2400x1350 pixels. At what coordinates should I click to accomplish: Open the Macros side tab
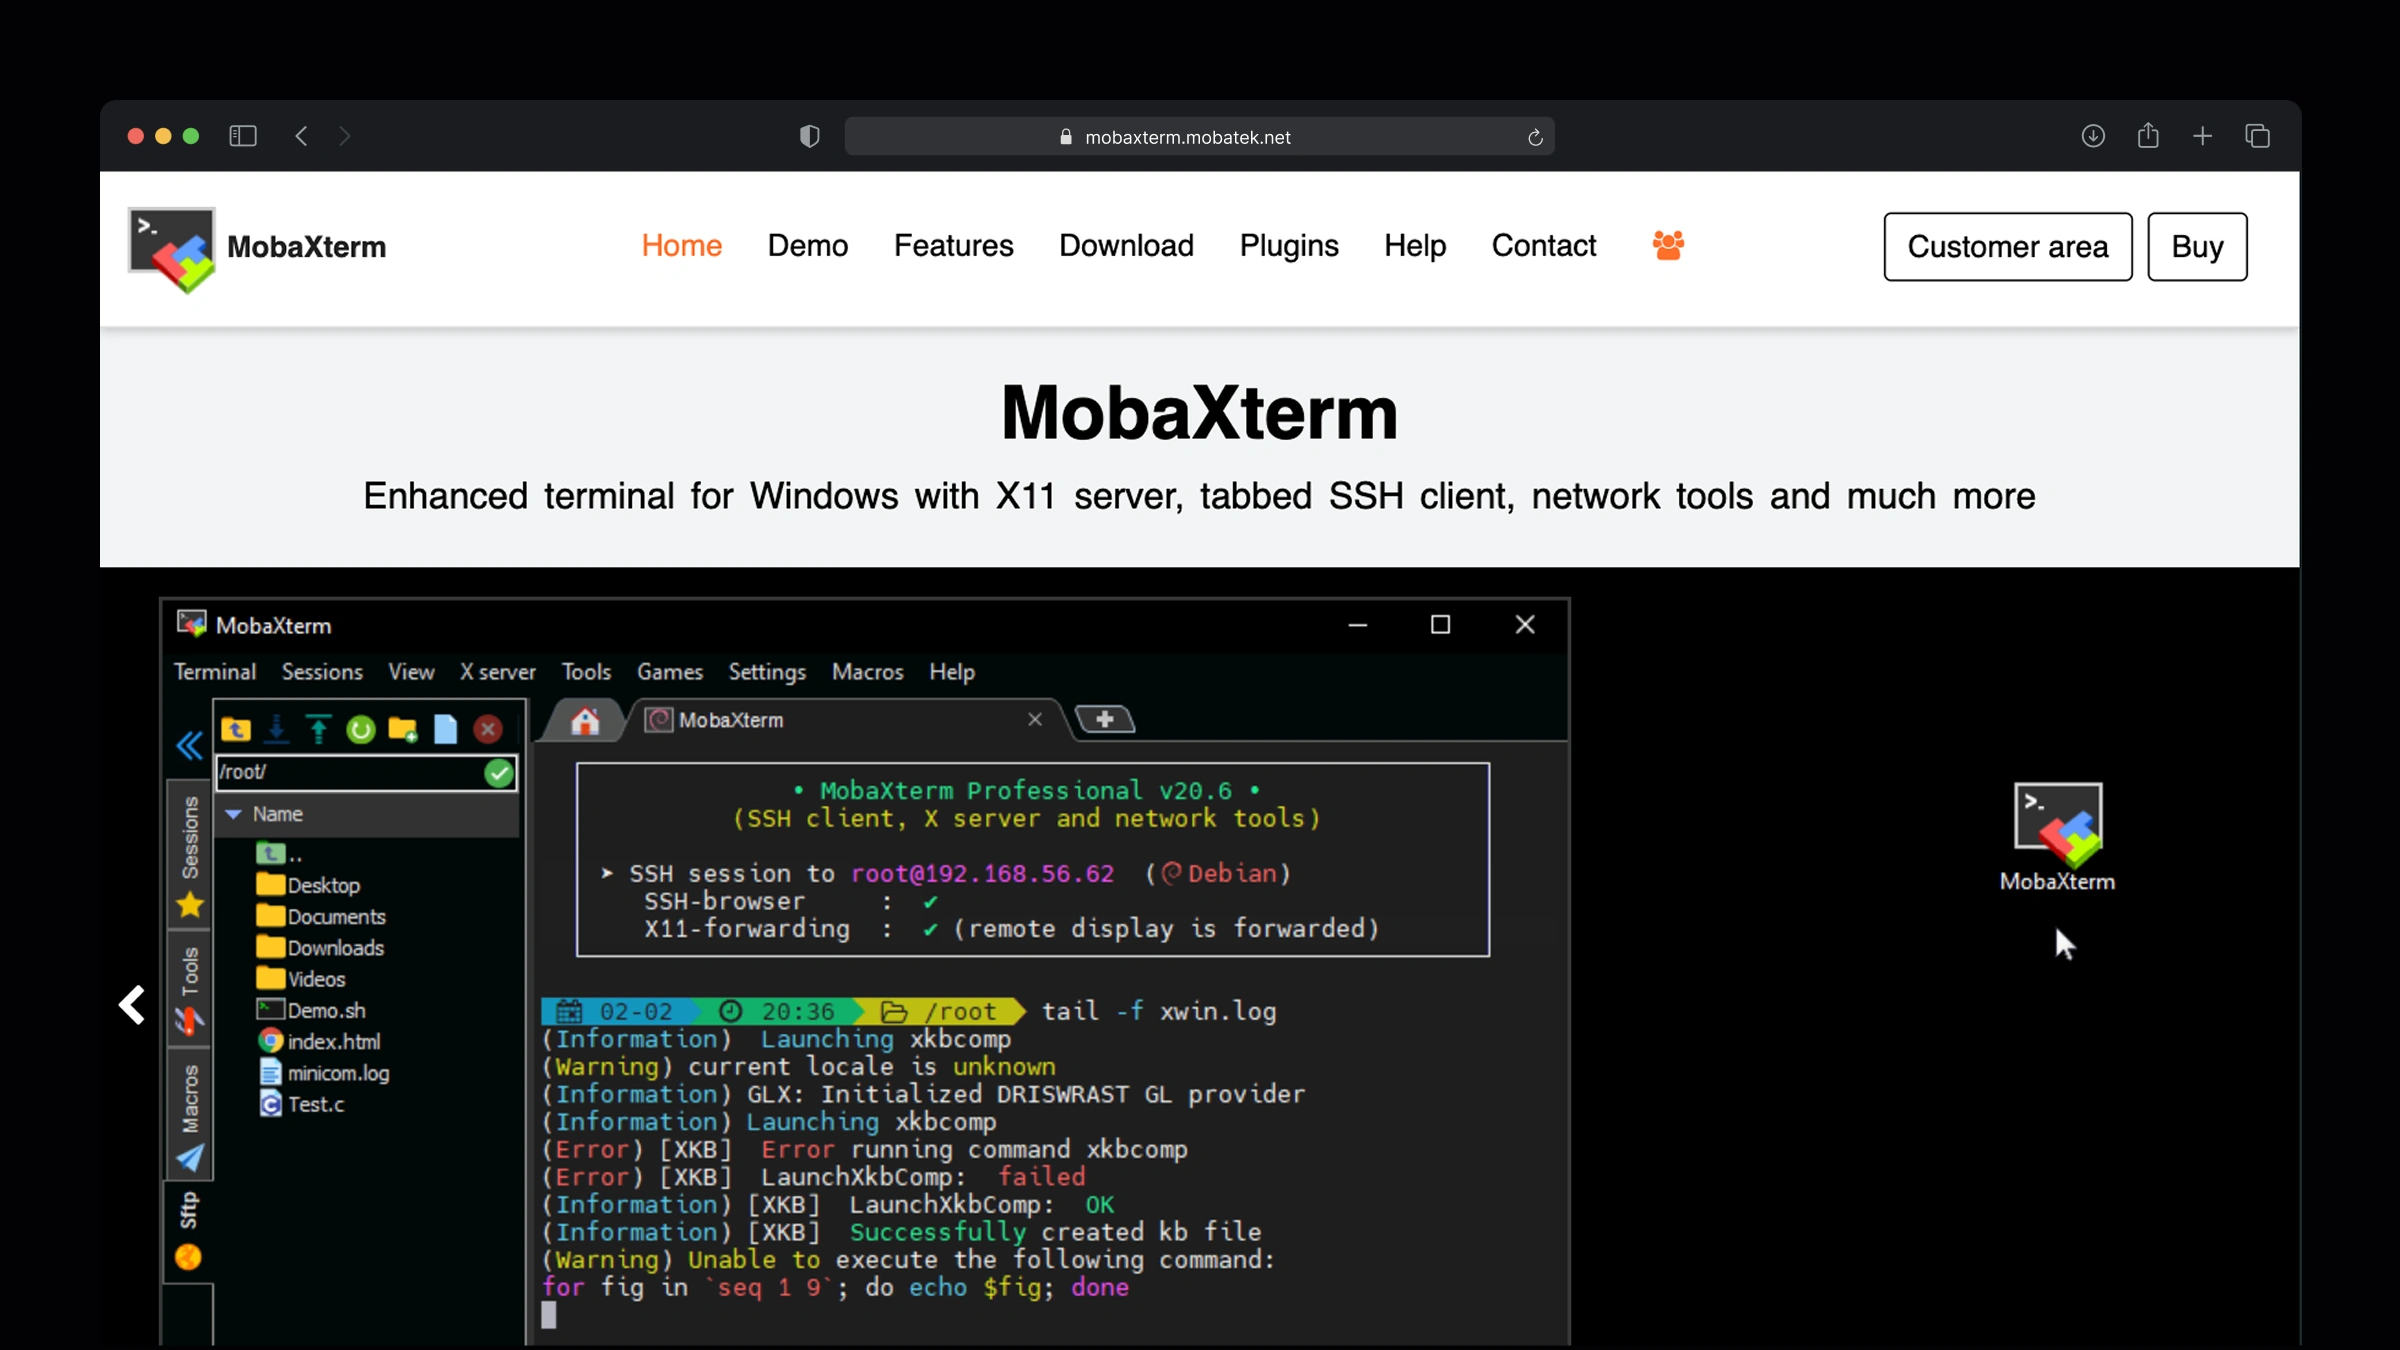click(190, 1115)
